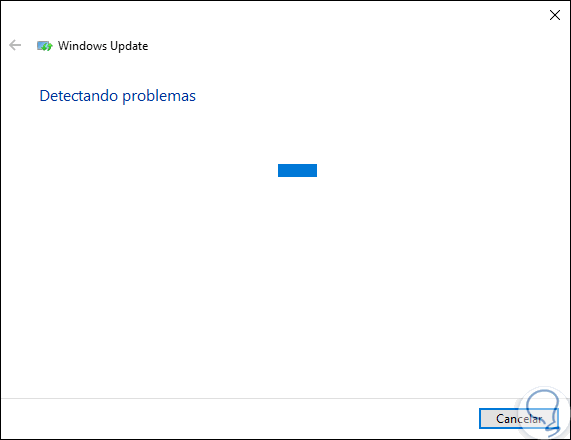Click the word 'Update' in the header
Viewport: 571px width, 440px height.
[129, 46]
